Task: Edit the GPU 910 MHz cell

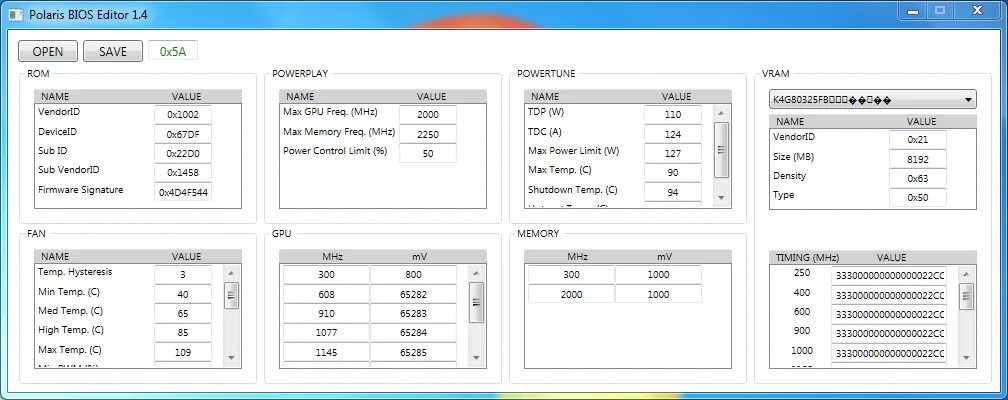Action: pos(326,313)
